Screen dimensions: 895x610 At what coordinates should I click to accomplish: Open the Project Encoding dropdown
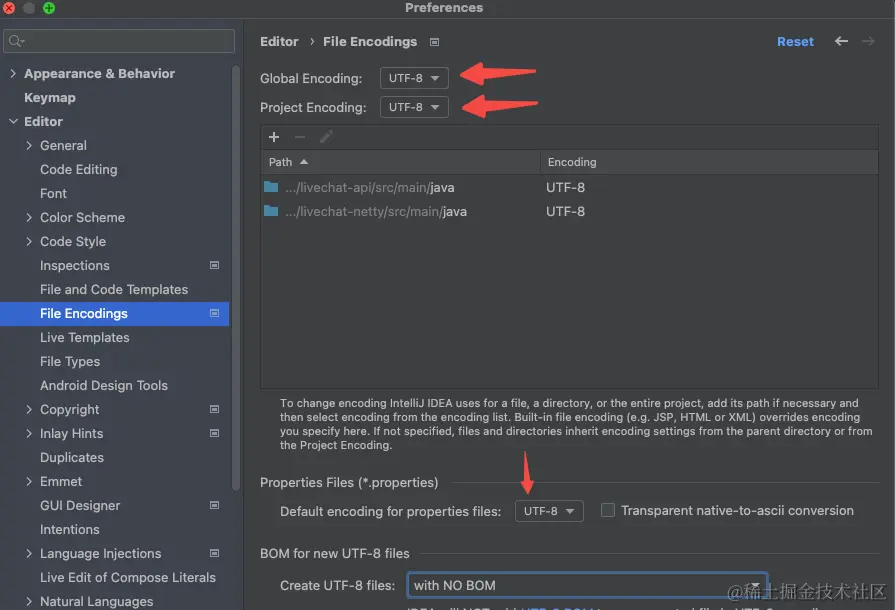pos(414,107)
